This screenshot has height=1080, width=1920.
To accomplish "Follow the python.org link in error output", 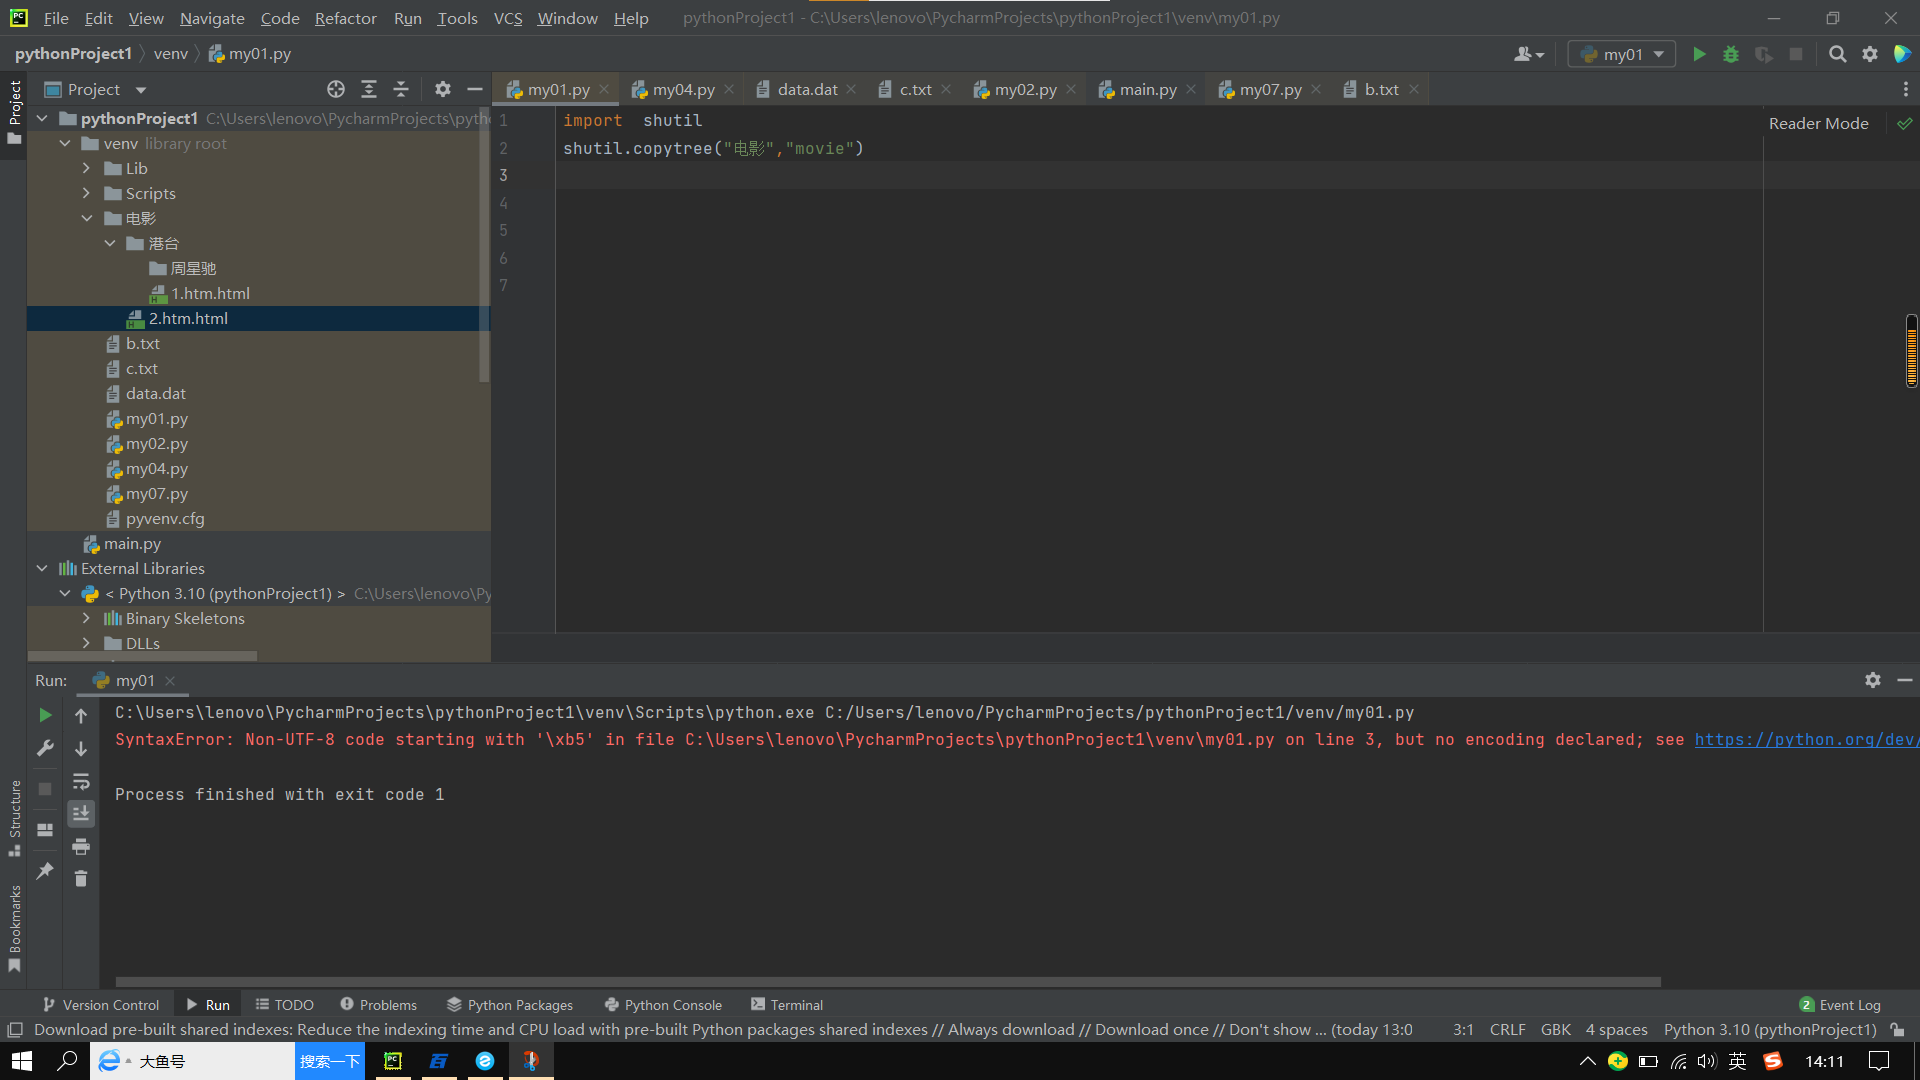I will [1806, 740].
